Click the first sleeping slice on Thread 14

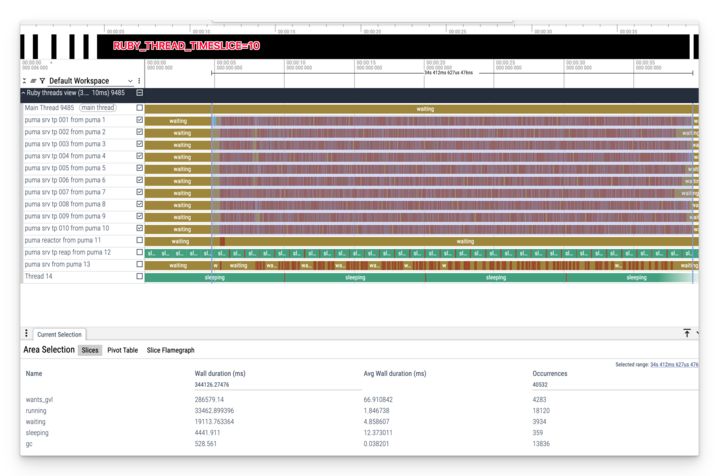[x=215, y=277]
